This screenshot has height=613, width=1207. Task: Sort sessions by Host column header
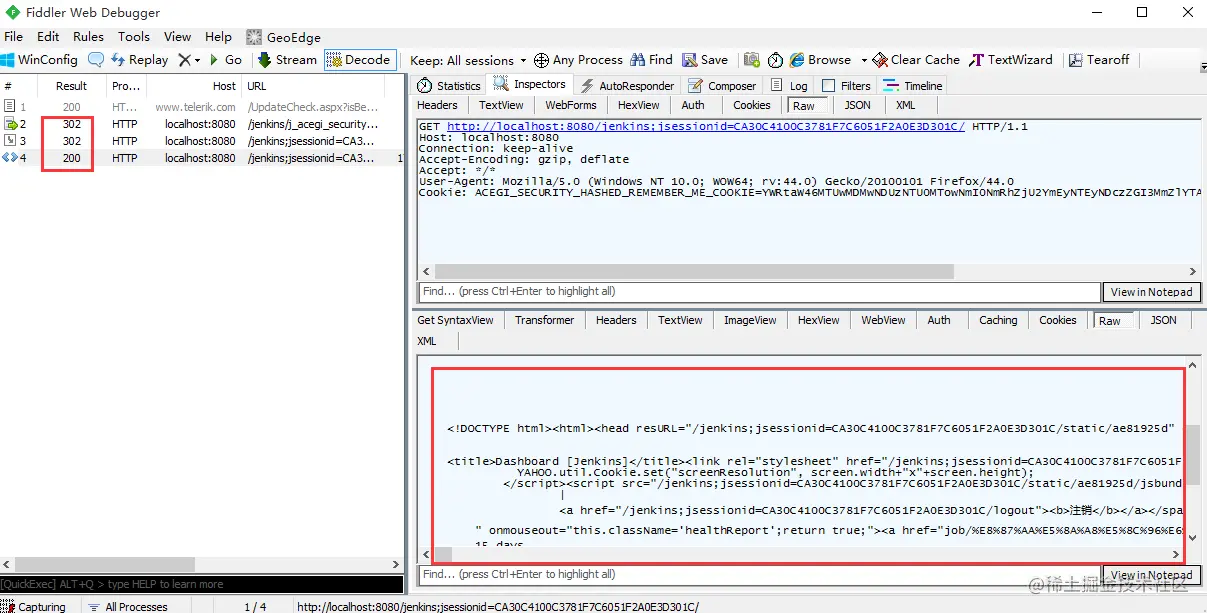pyautogui.click(x=193, y=86)
